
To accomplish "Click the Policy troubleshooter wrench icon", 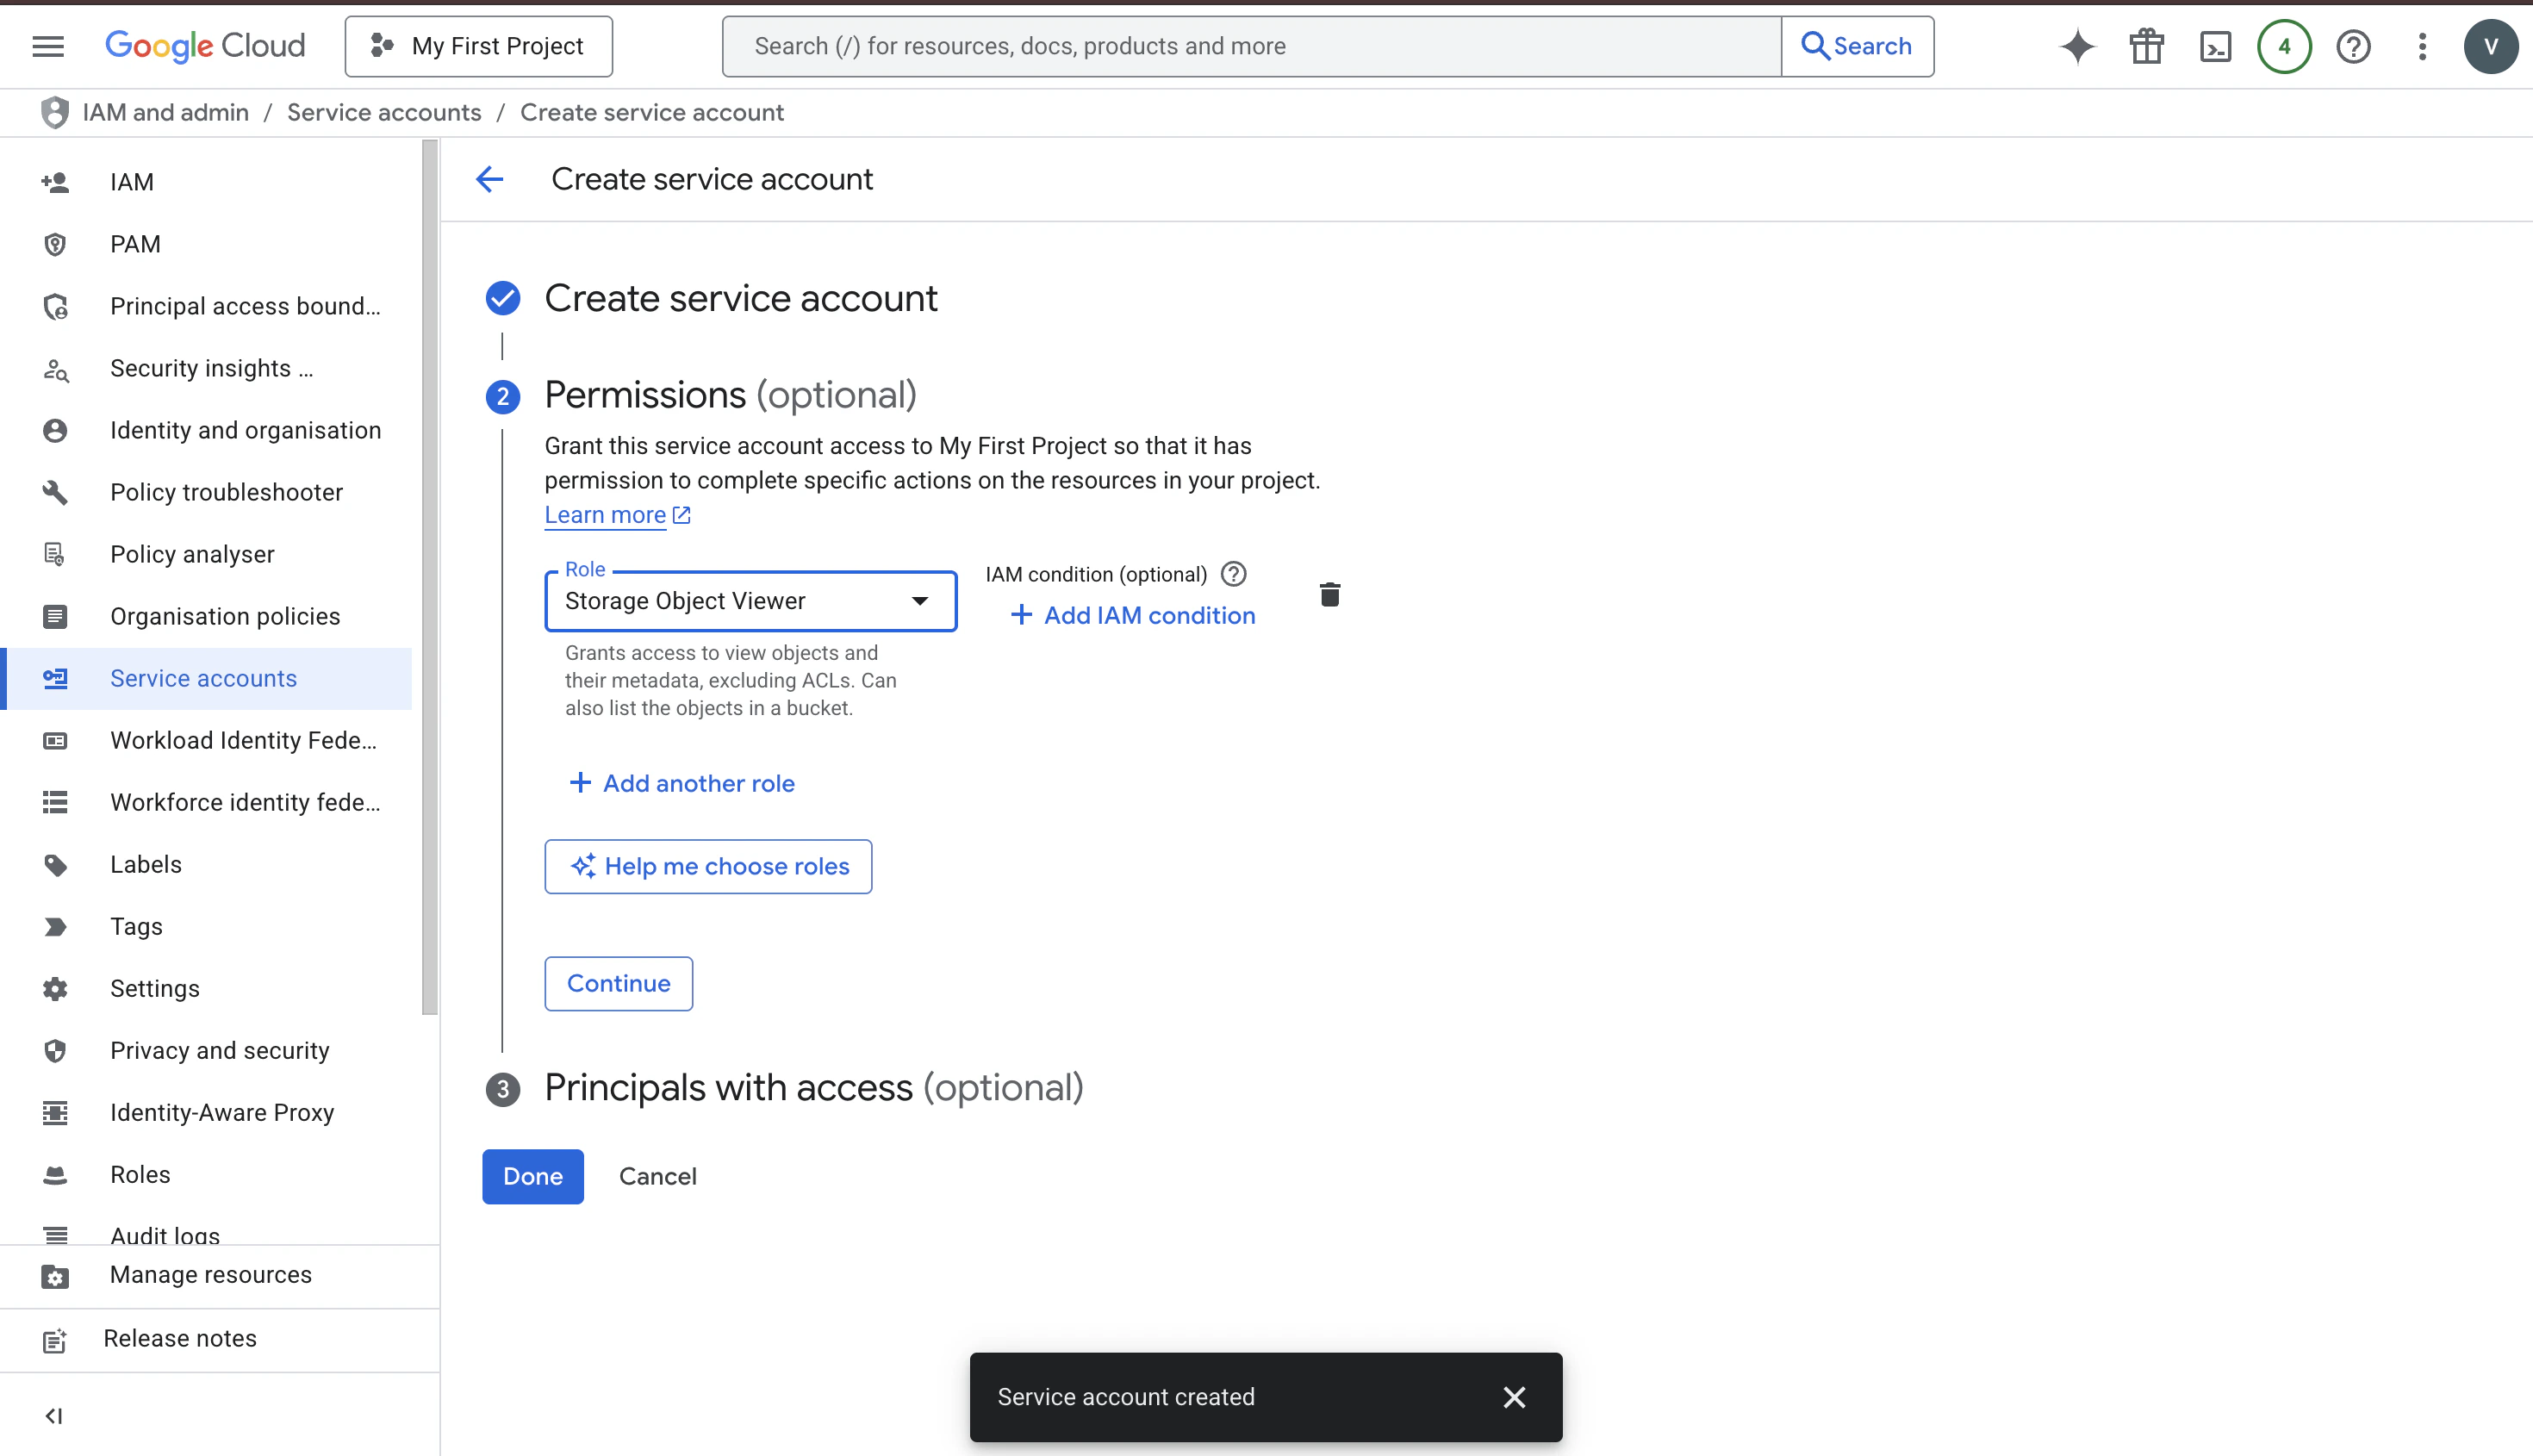I will coord(55,492).
